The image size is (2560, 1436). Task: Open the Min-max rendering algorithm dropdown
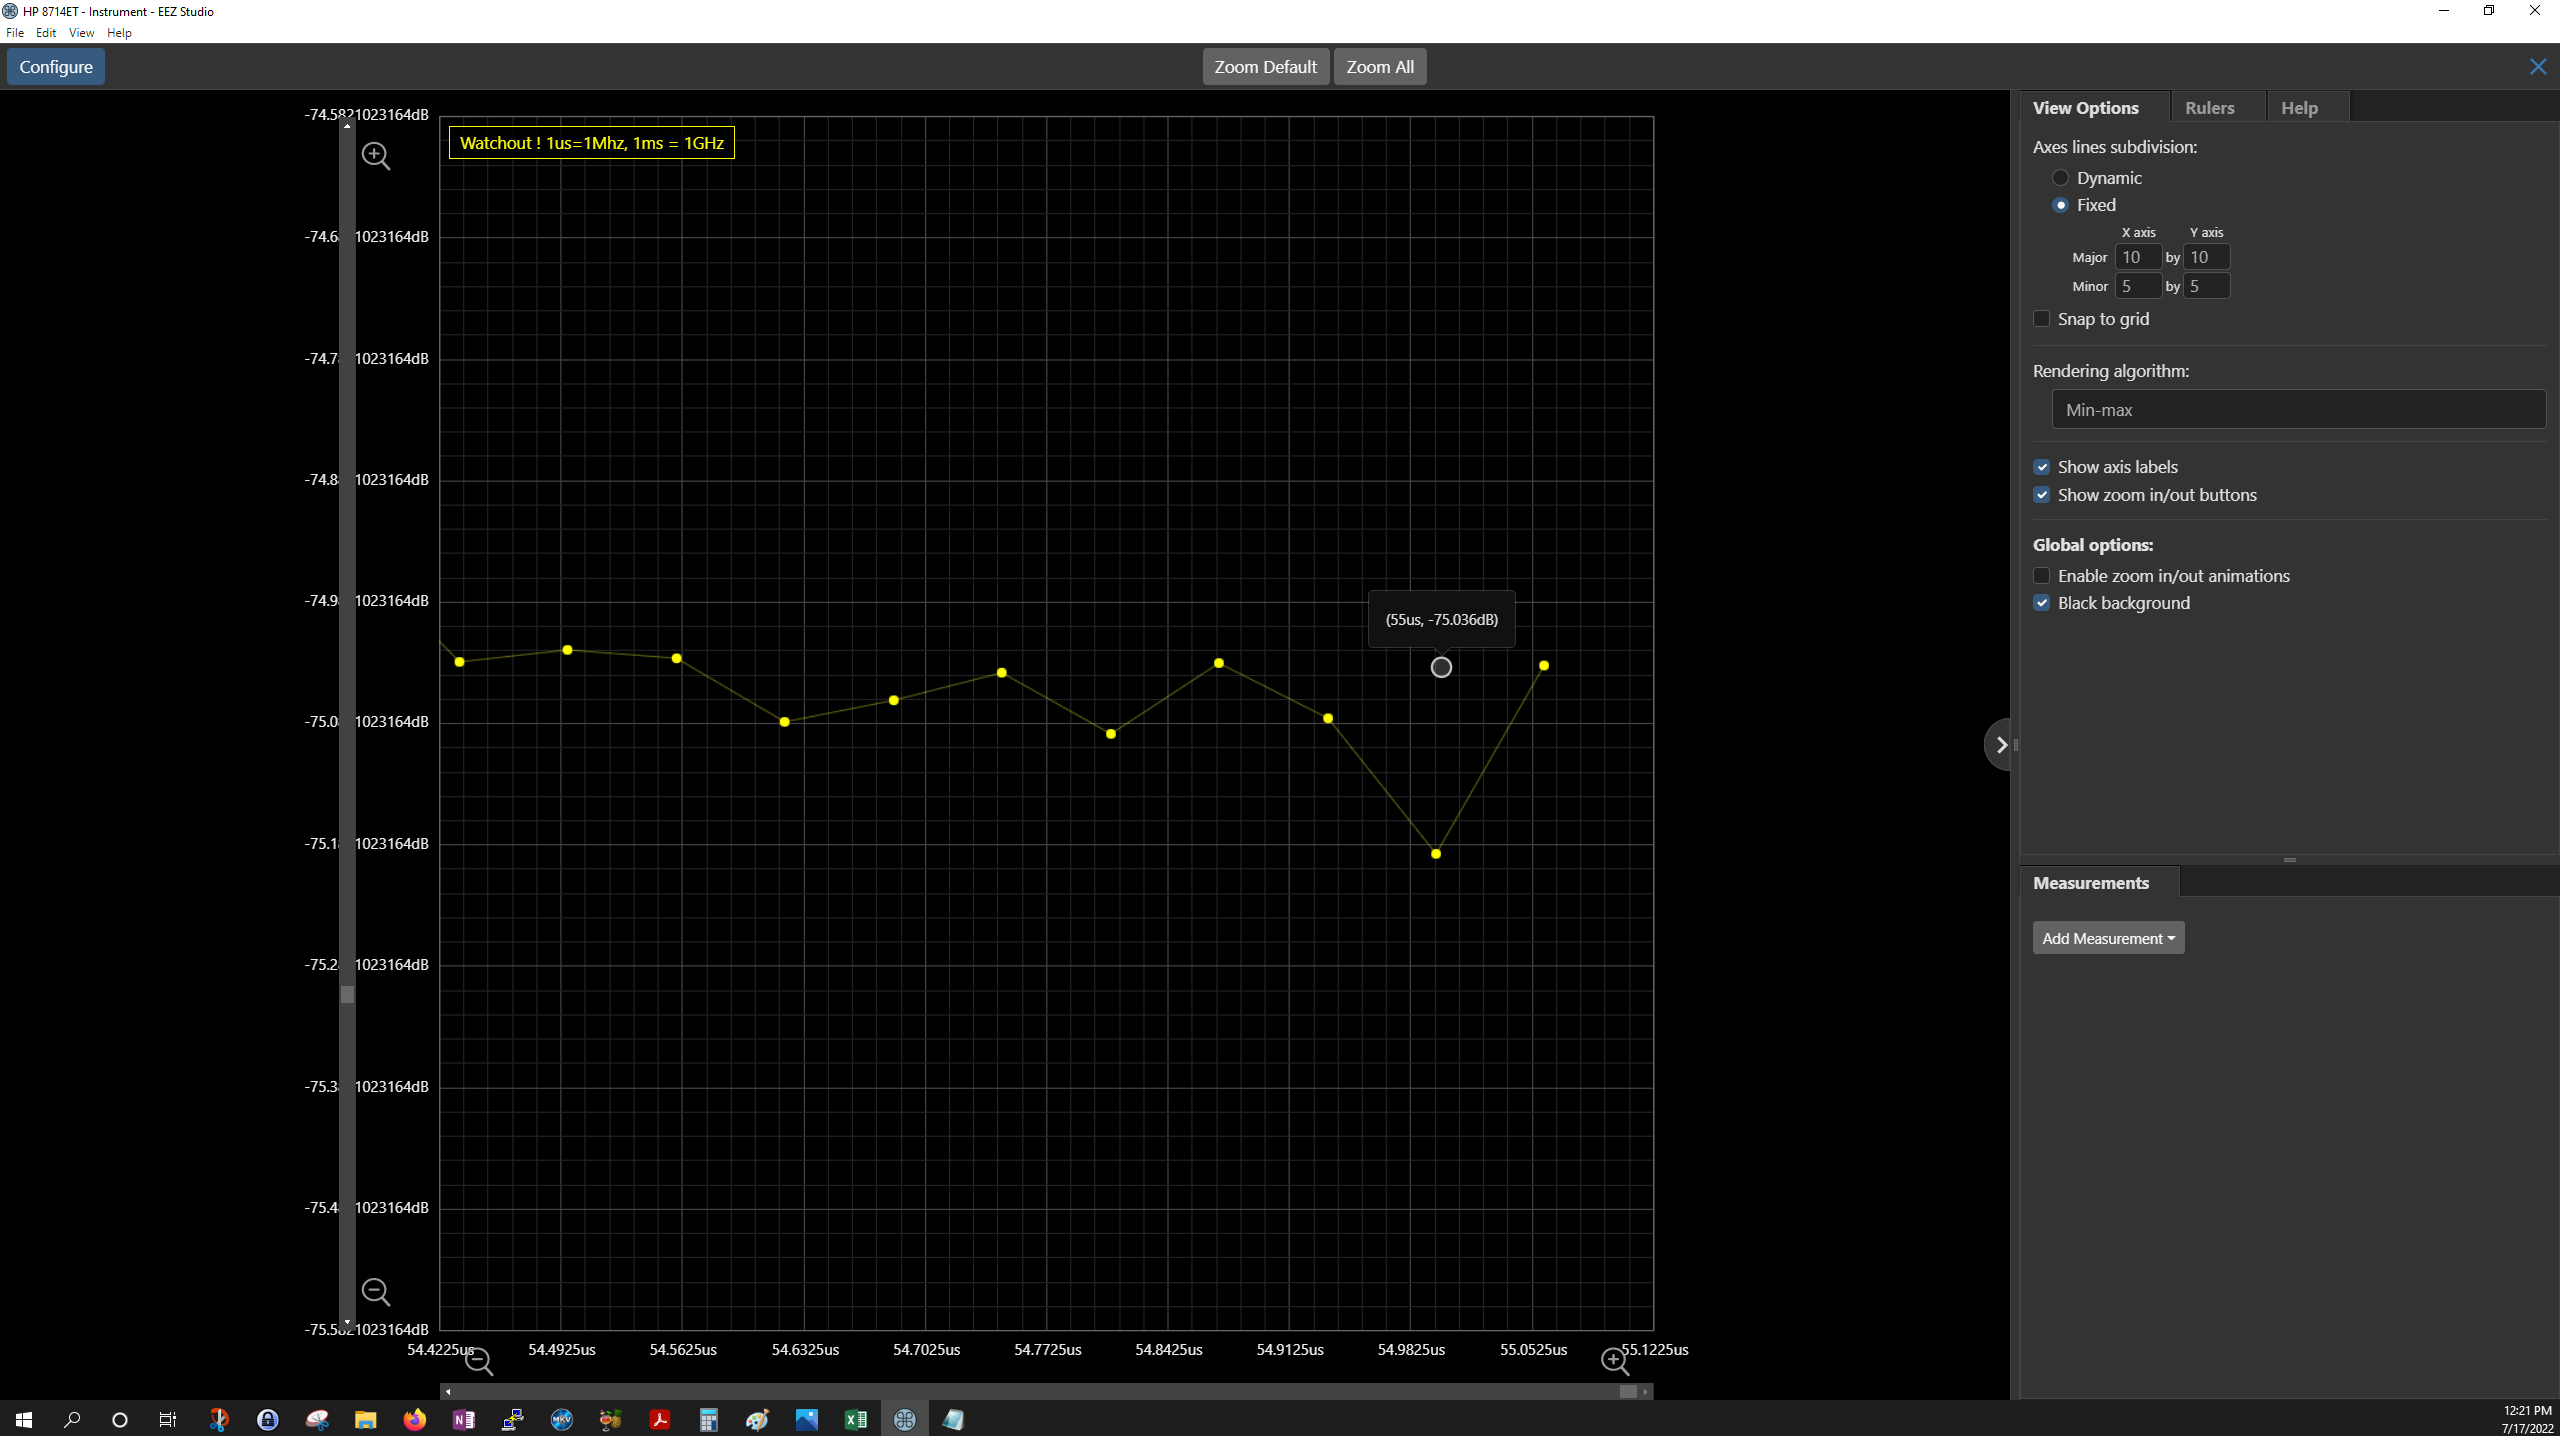[x=2298, y=410]
